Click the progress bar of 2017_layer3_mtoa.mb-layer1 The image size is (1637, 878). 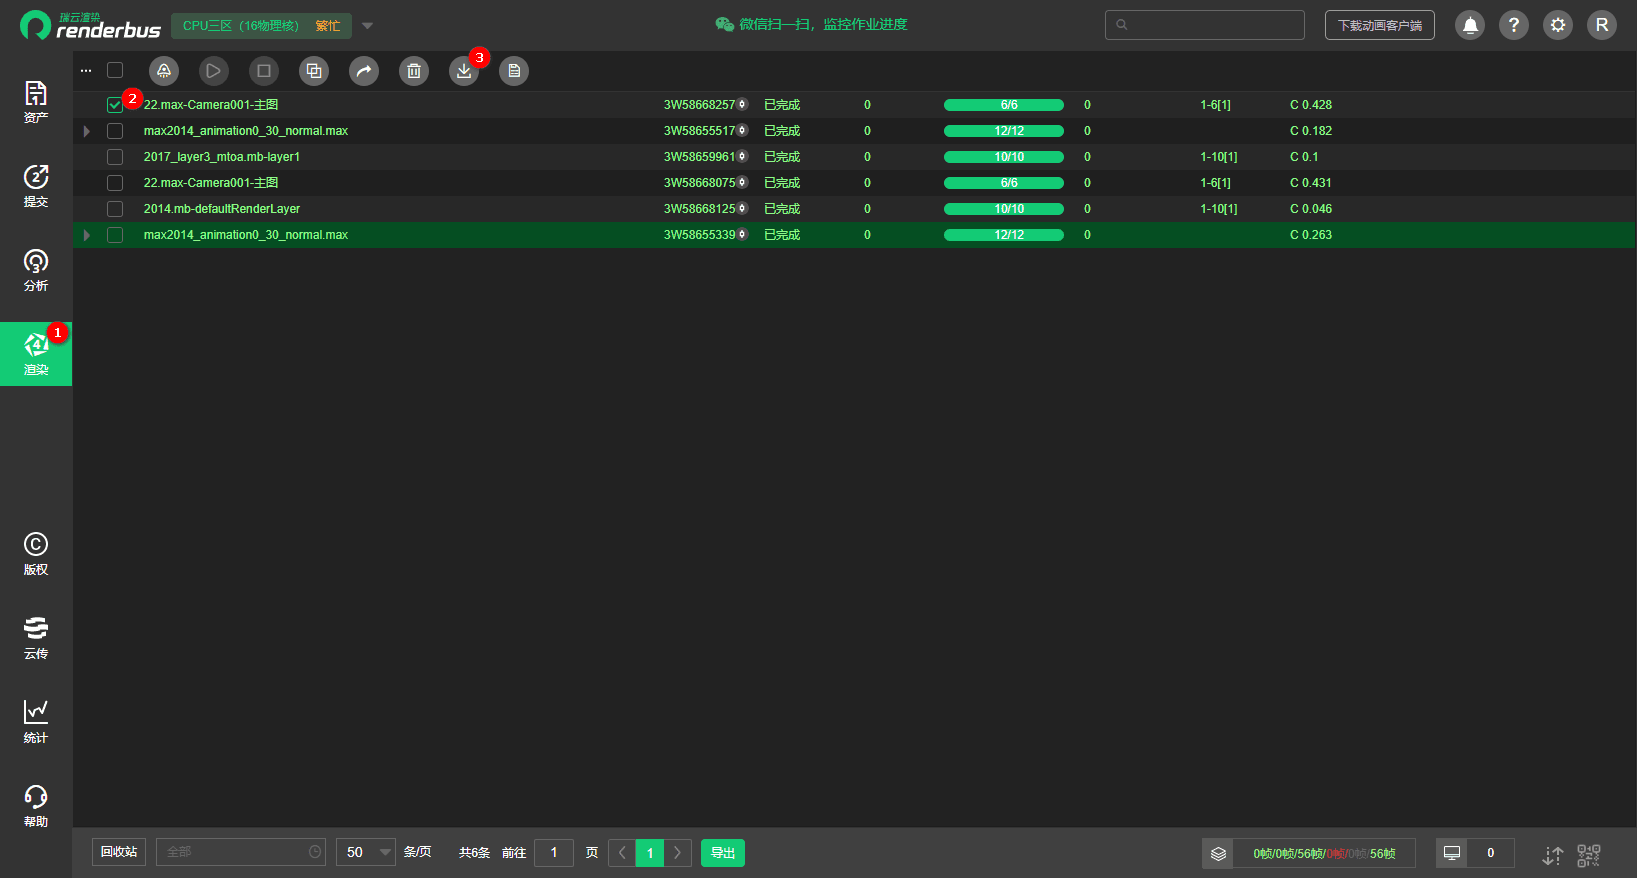click(1003, 157)
